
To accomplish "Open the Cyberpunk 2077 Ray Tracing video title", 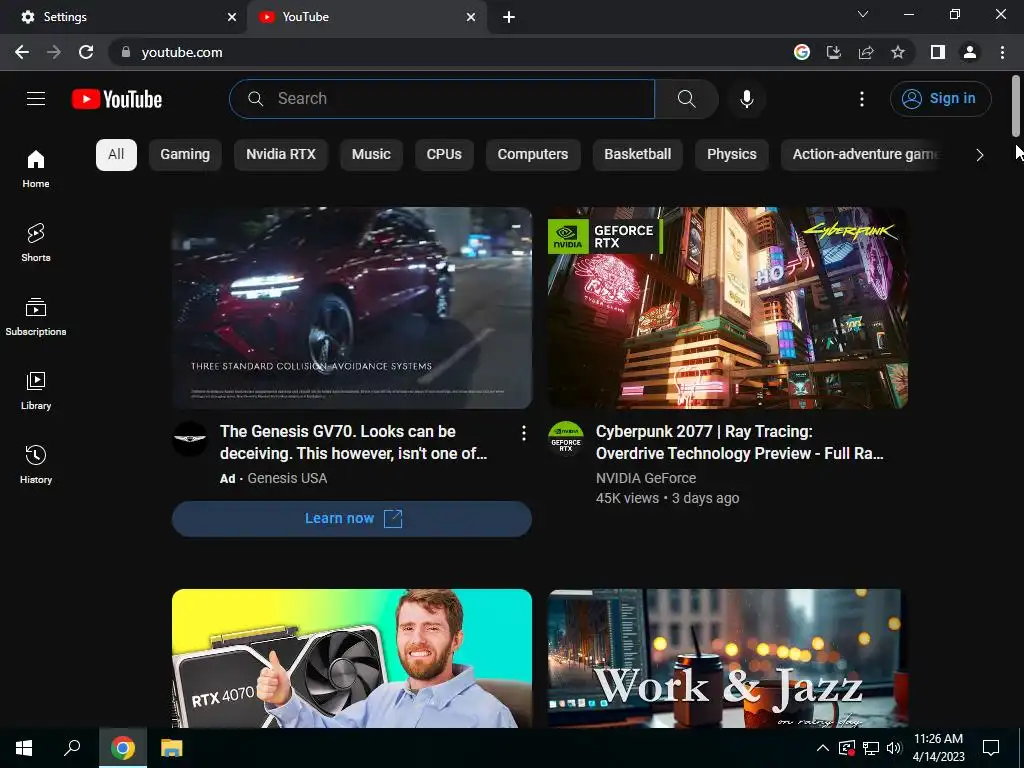I will pyautogui.click(x=739, y=442).
